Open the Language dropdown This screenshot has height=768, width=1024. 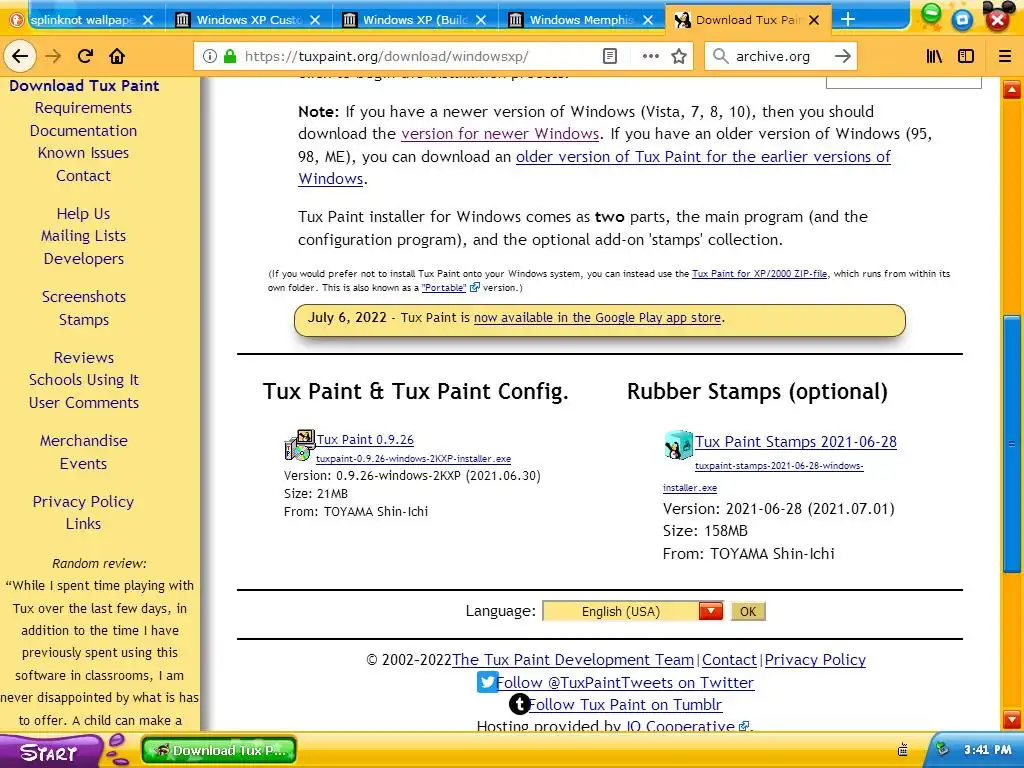coord(632,611)
